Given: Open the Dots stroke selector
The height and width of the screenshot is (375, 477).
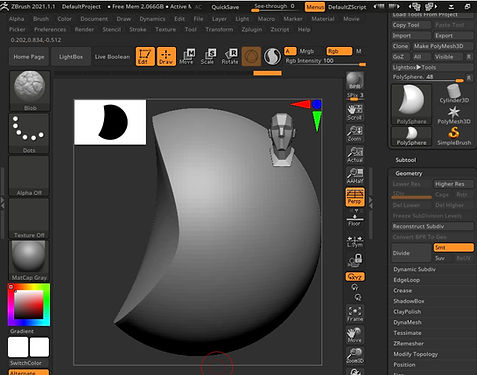Looking at the screenshot, I should click(x=29, y=133).
